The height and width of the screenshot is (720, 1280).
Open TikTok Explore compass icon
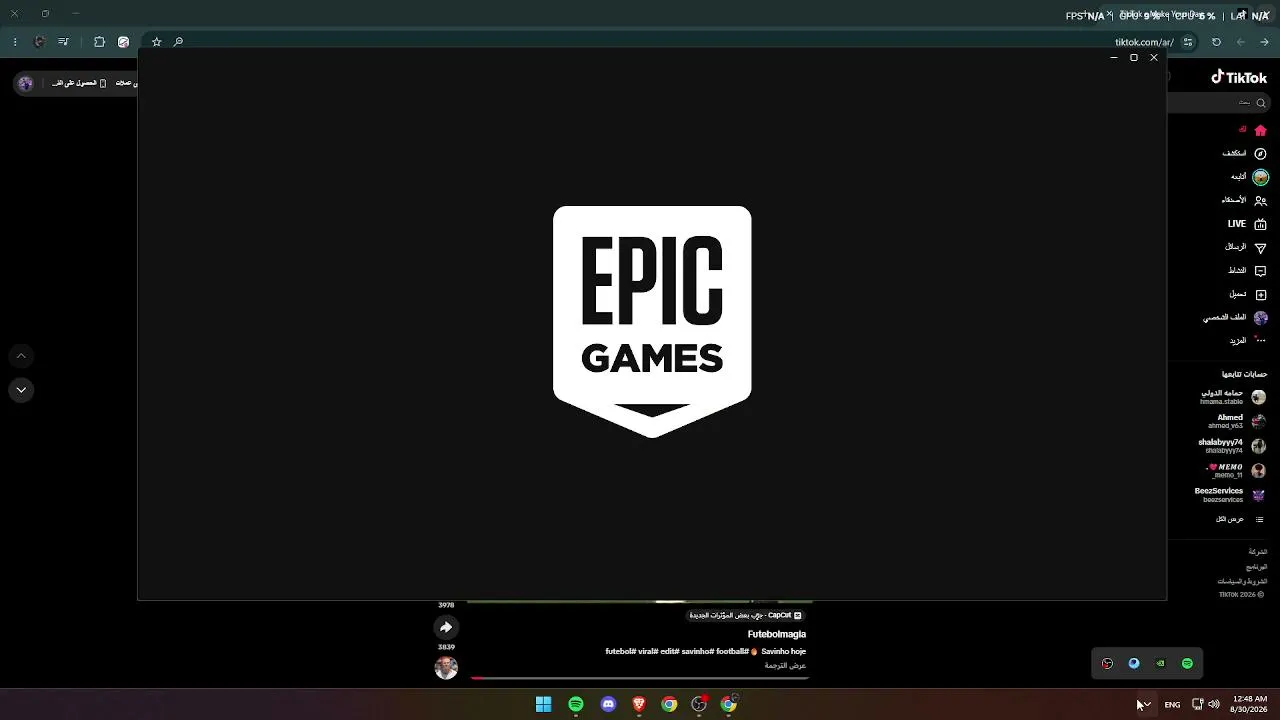tap(1260, 154)
